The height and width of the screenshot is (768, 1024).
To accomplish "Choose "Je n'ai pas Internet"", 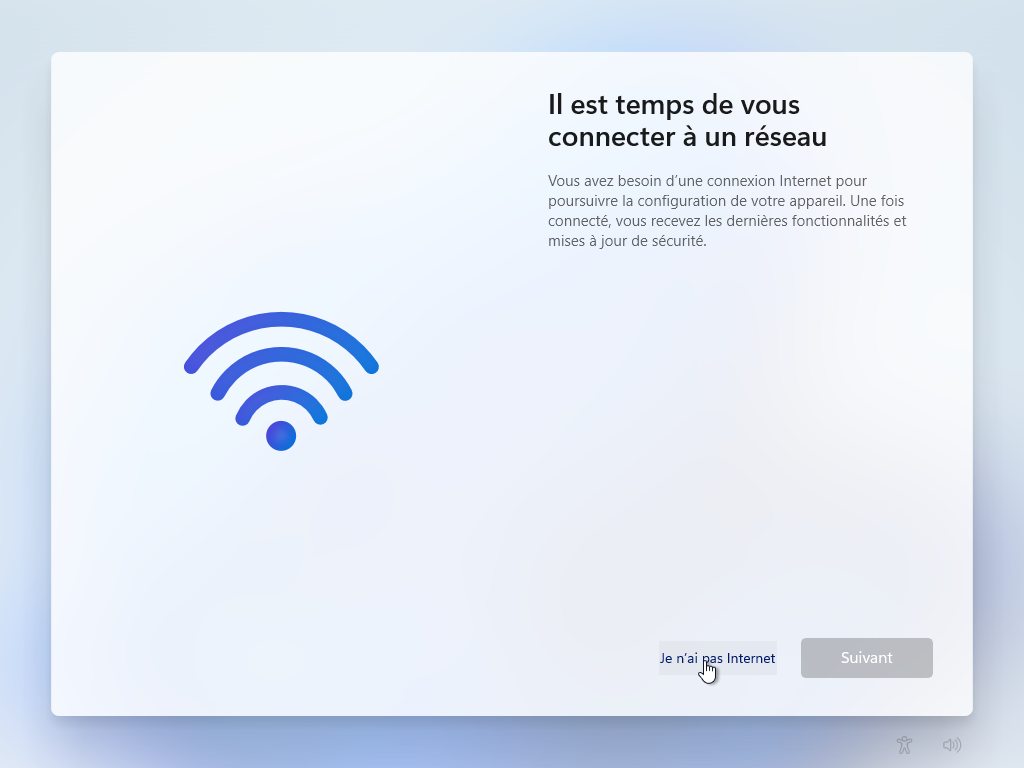I will point(718,658).
